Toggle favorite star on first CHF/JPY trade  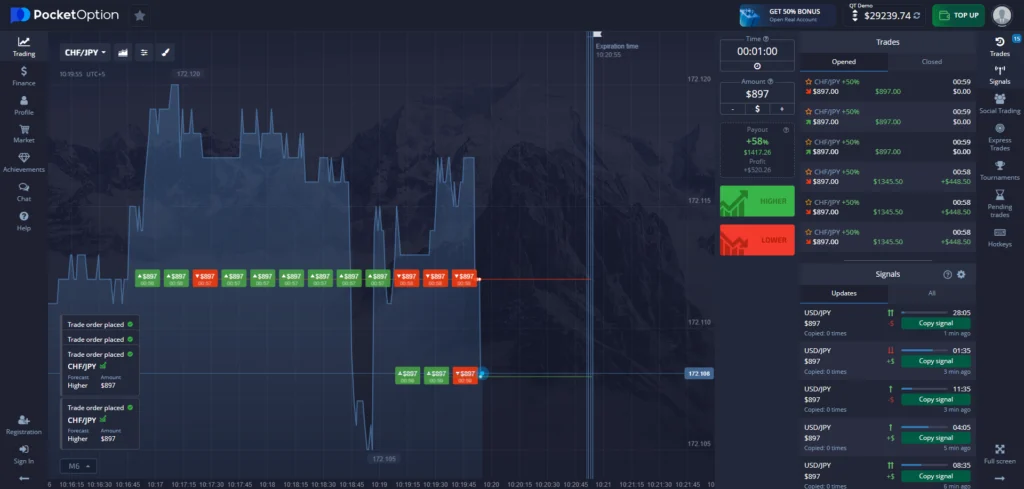coord(808,81)
